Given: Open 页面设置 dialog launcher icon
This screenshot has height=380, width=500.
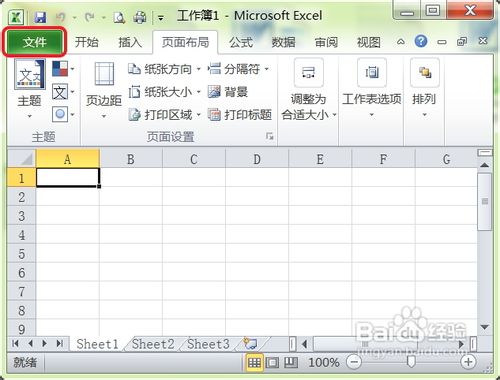Looking at the screenshot, I should 269,136.
